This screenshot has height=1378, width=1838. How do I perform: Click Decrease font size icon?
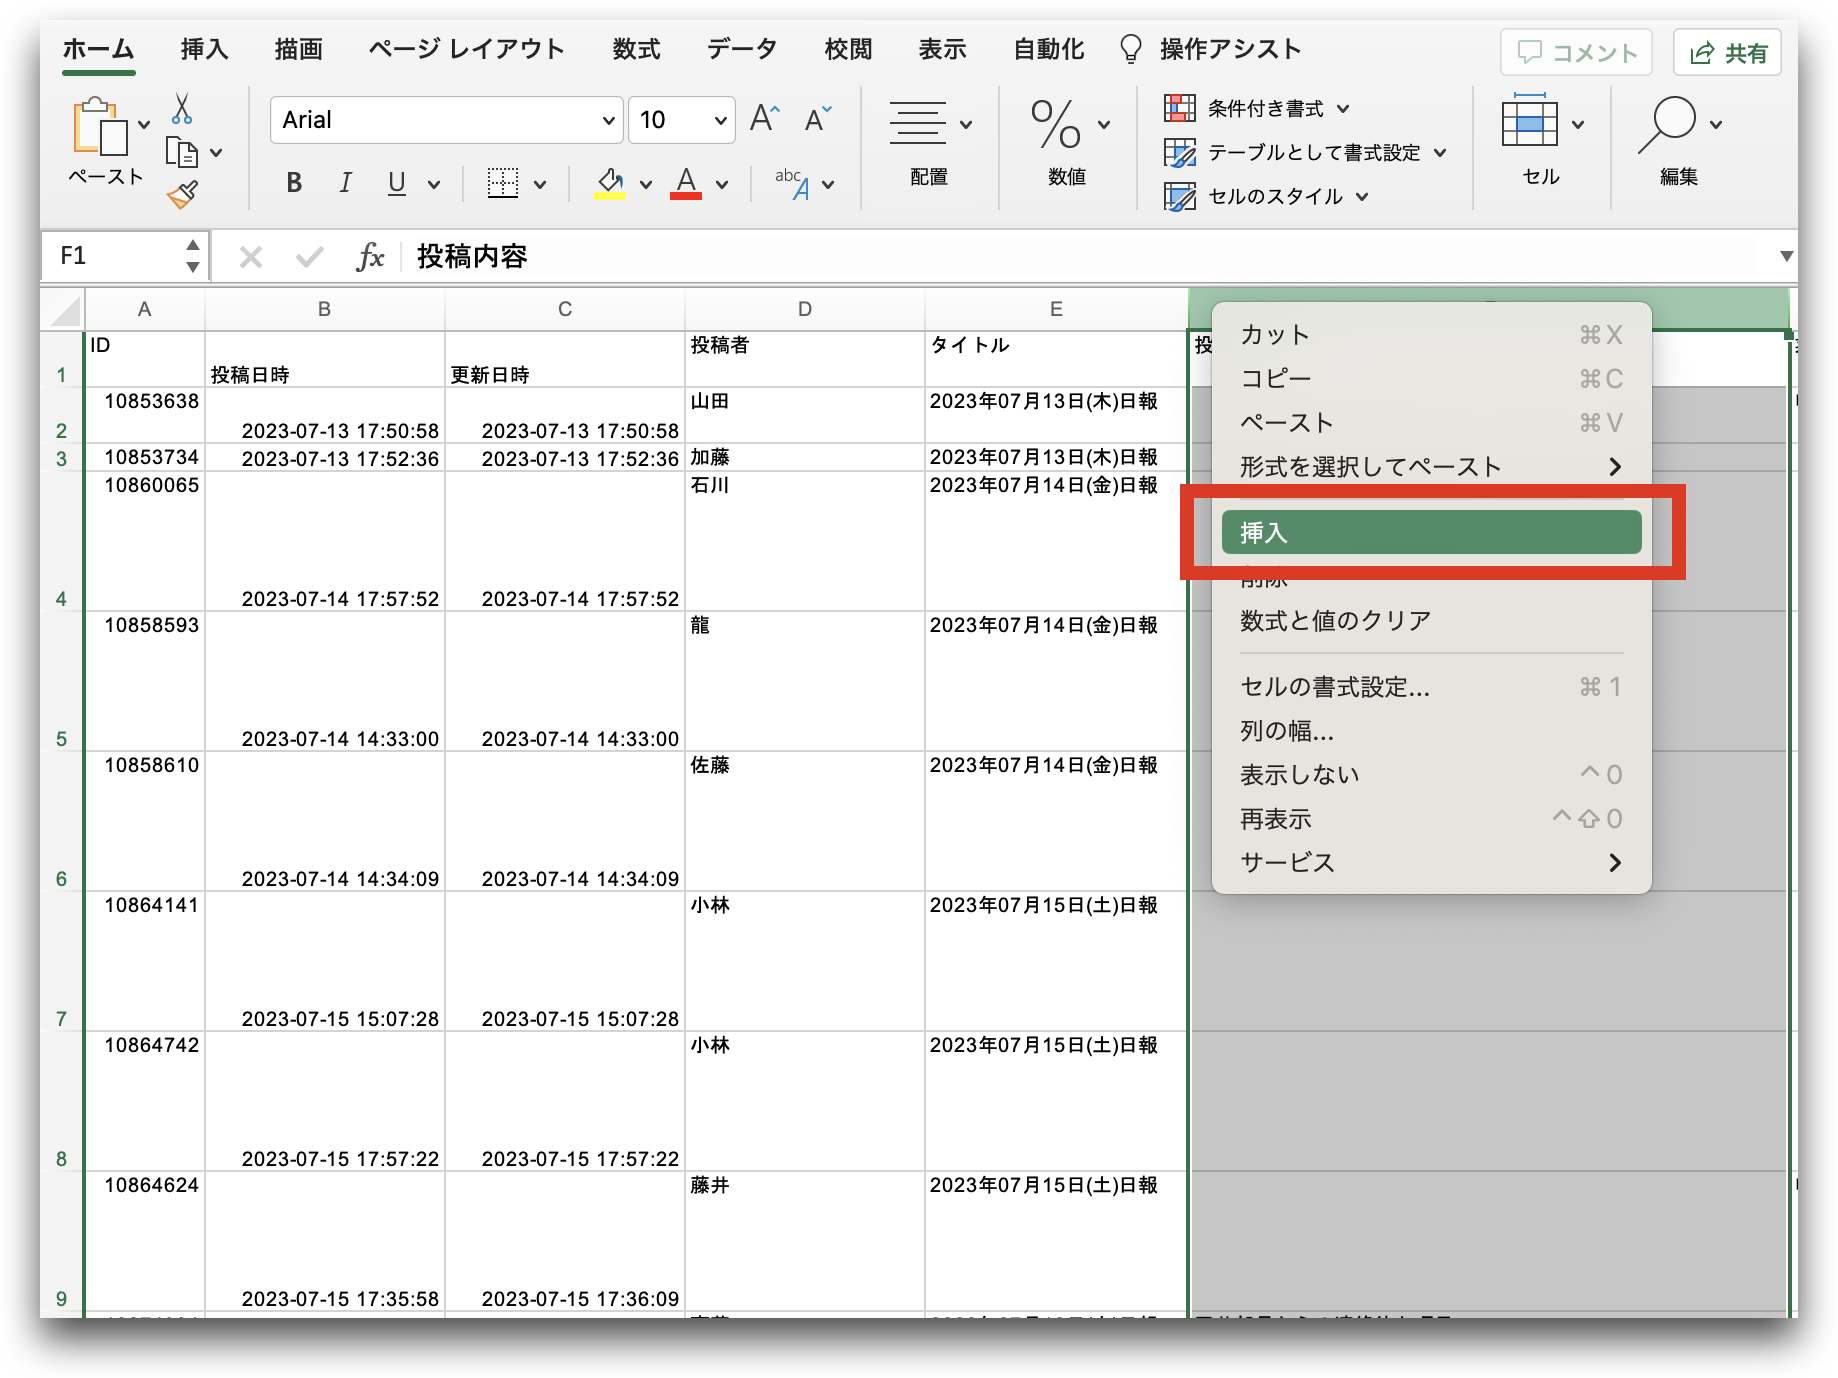(818, 119)
